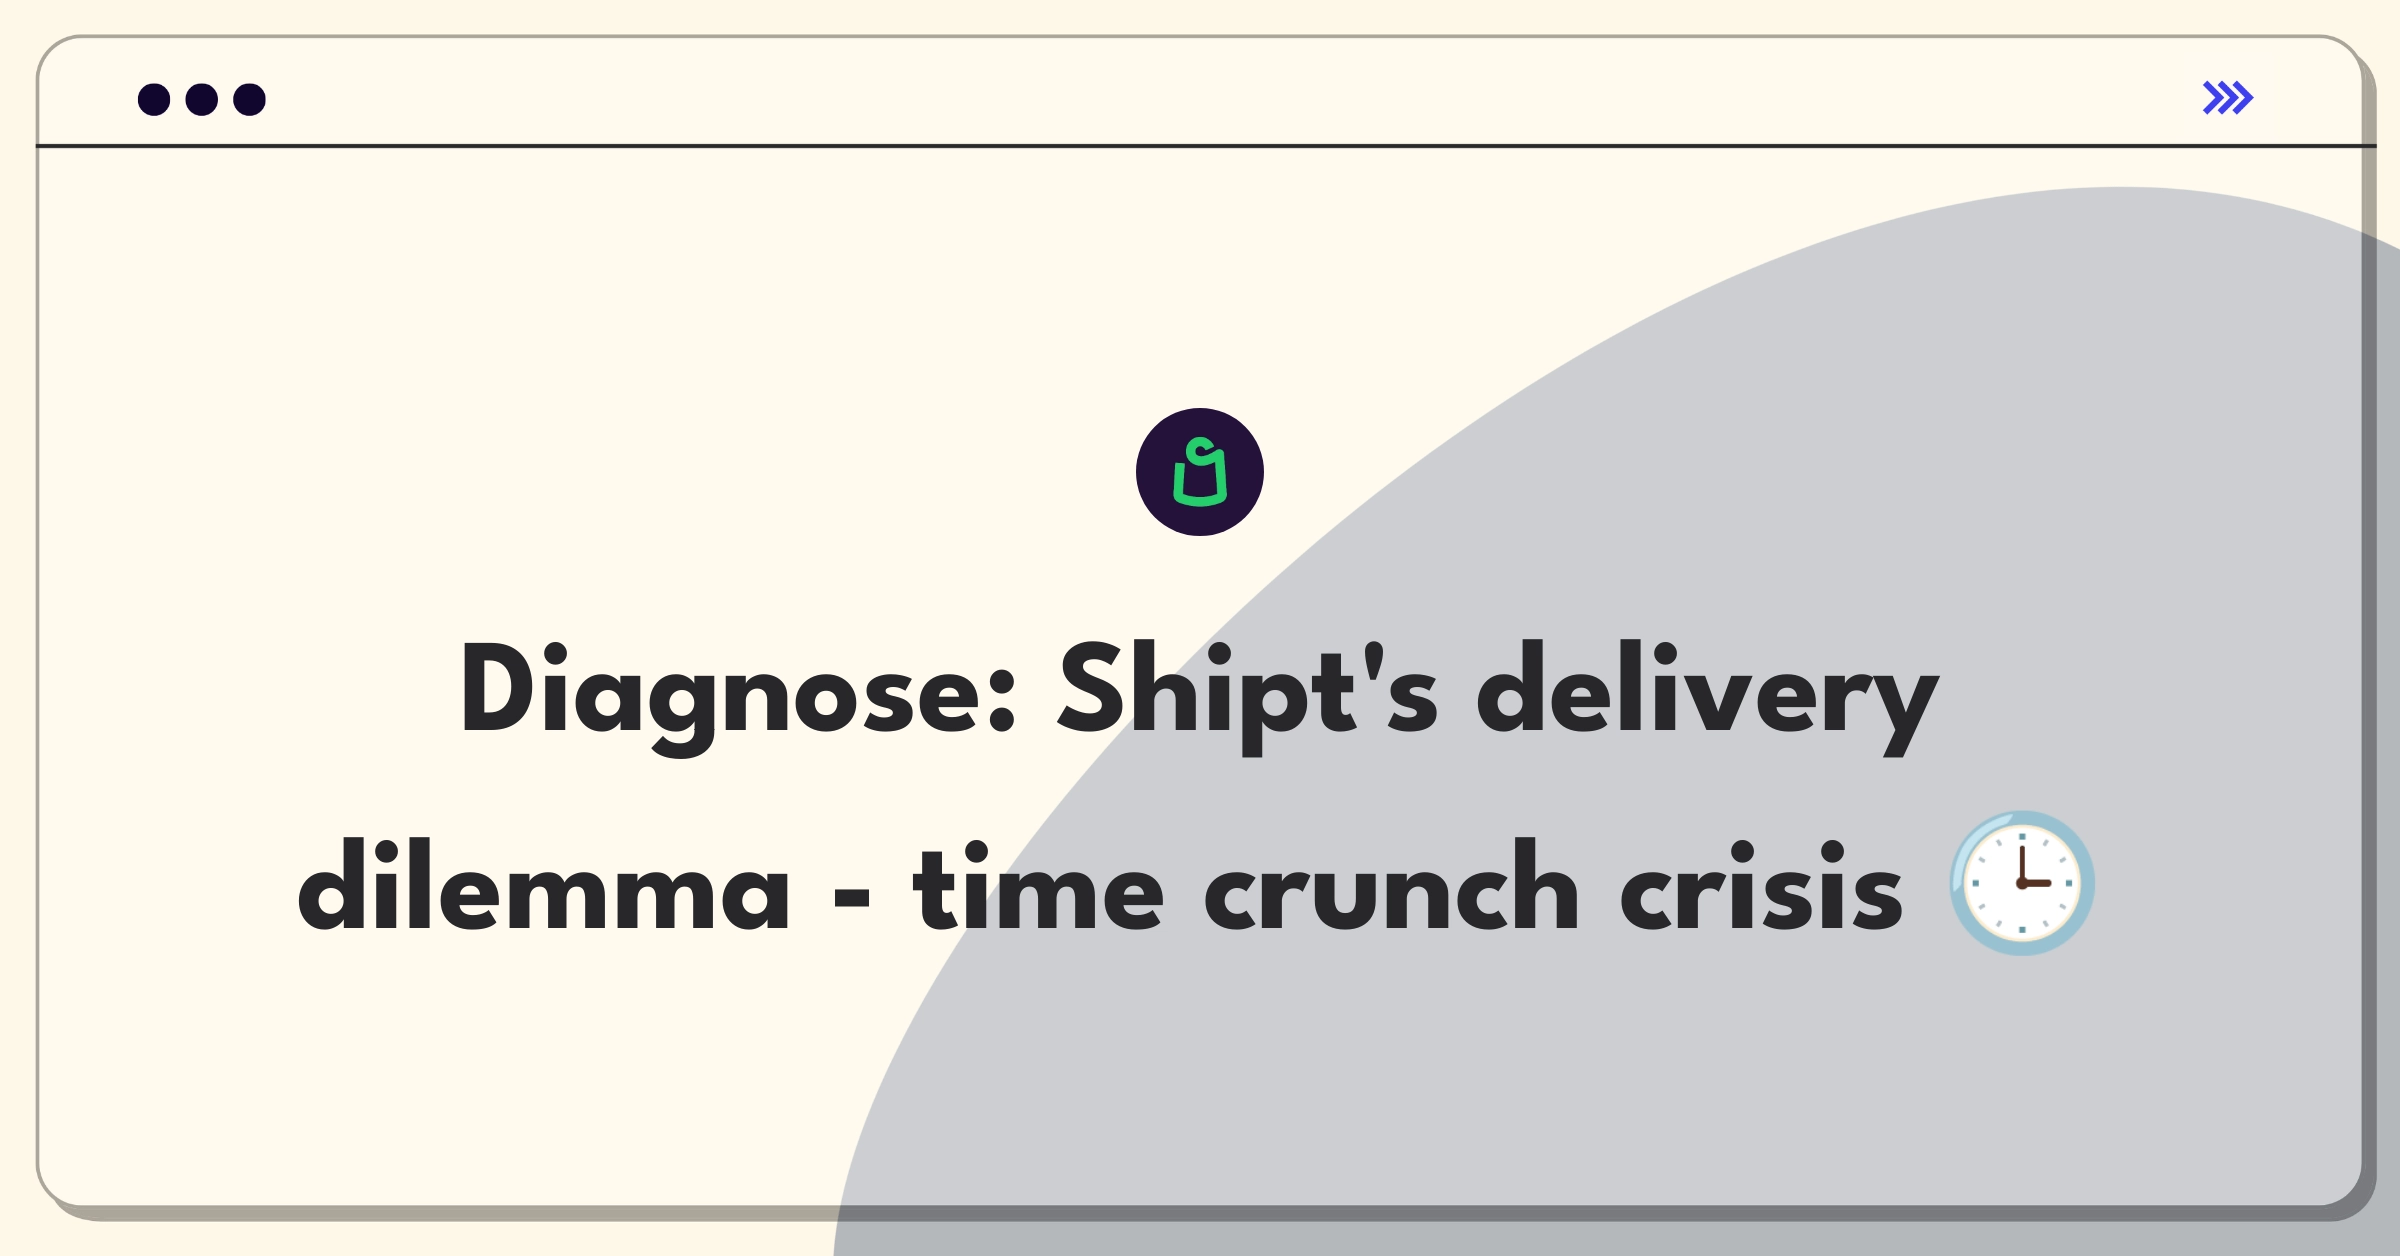
Task: Click the word 'time' in the headline
Action: [1038, 886]
